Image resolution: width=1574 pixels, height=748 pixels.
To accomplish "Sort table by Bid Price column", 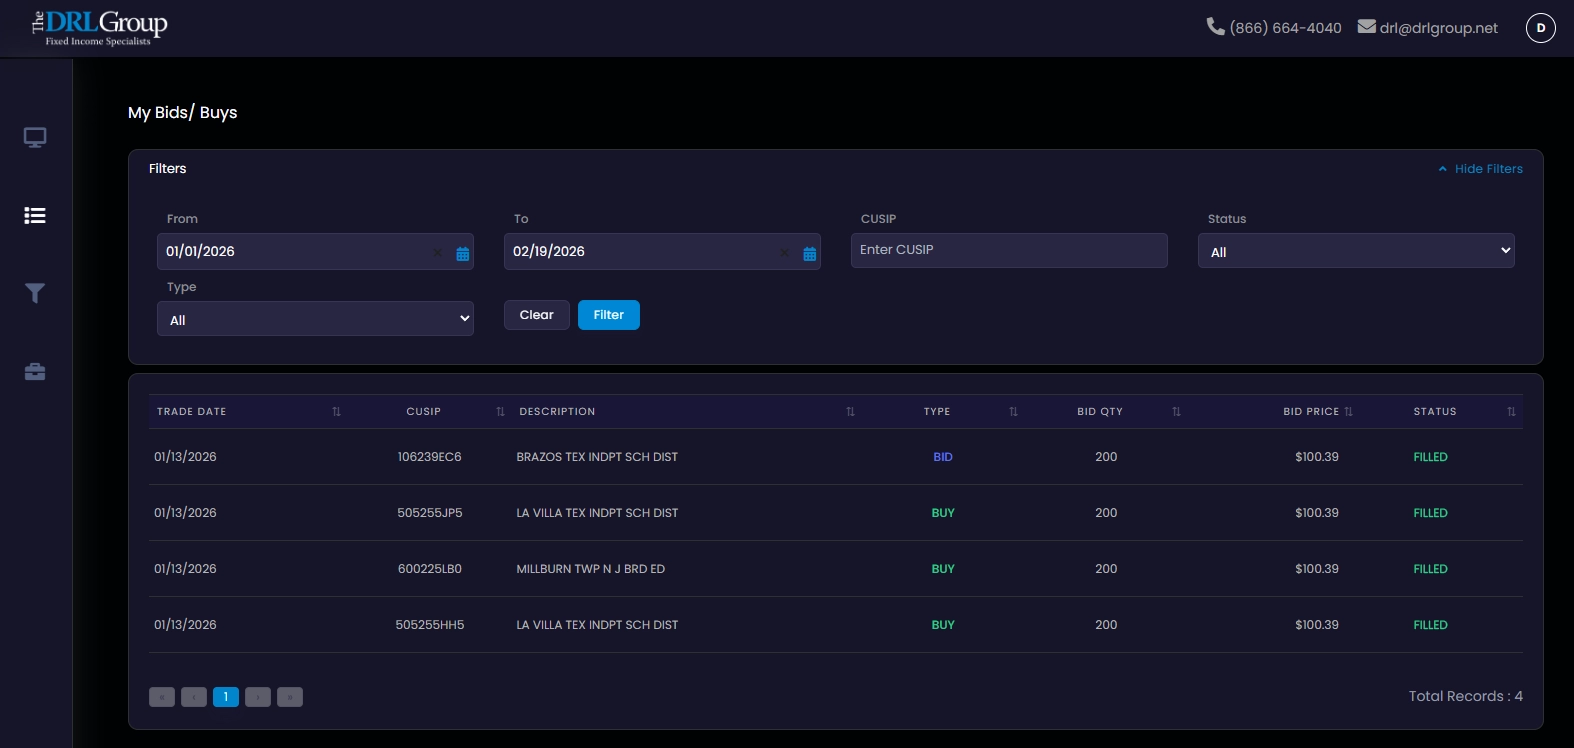I will [x=1348, y=412].
